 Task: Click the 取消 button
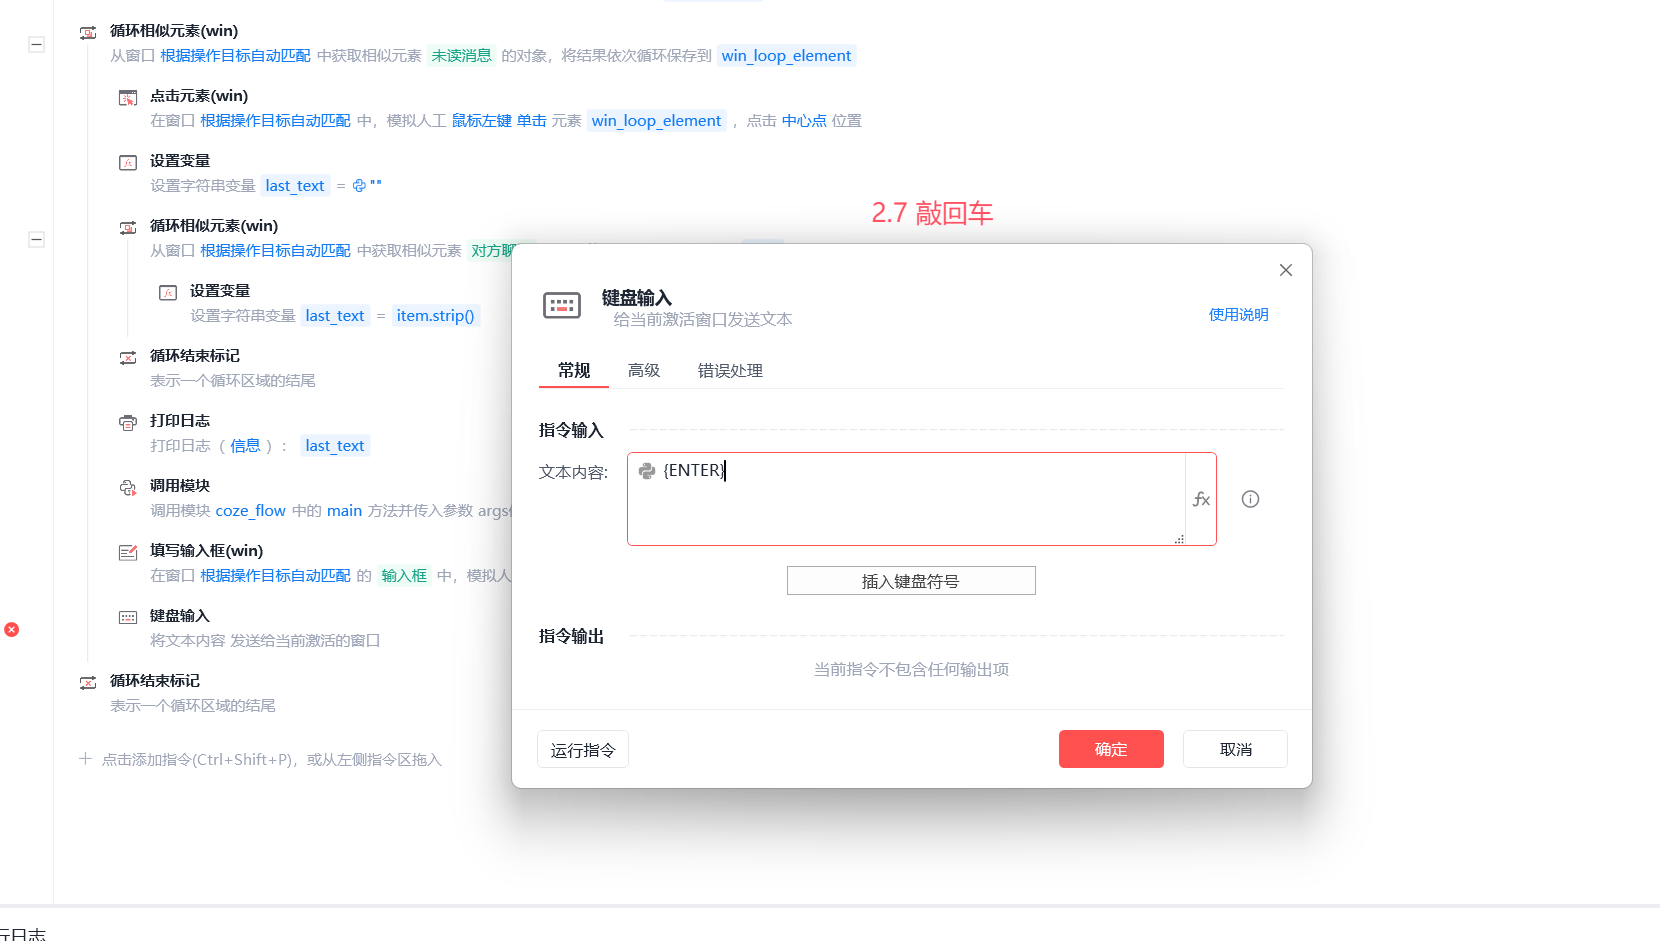(x=1235, y=749)
